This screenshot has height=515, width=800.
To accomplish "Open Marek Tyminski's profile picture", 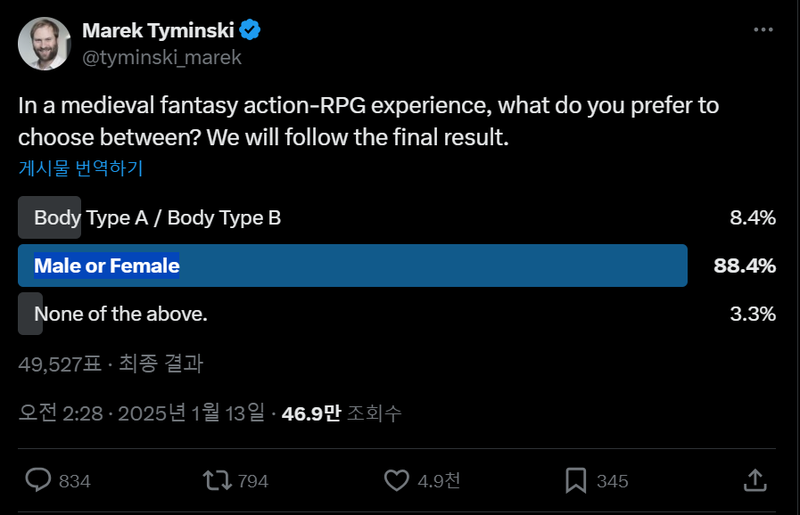I will tap(44, 44).
